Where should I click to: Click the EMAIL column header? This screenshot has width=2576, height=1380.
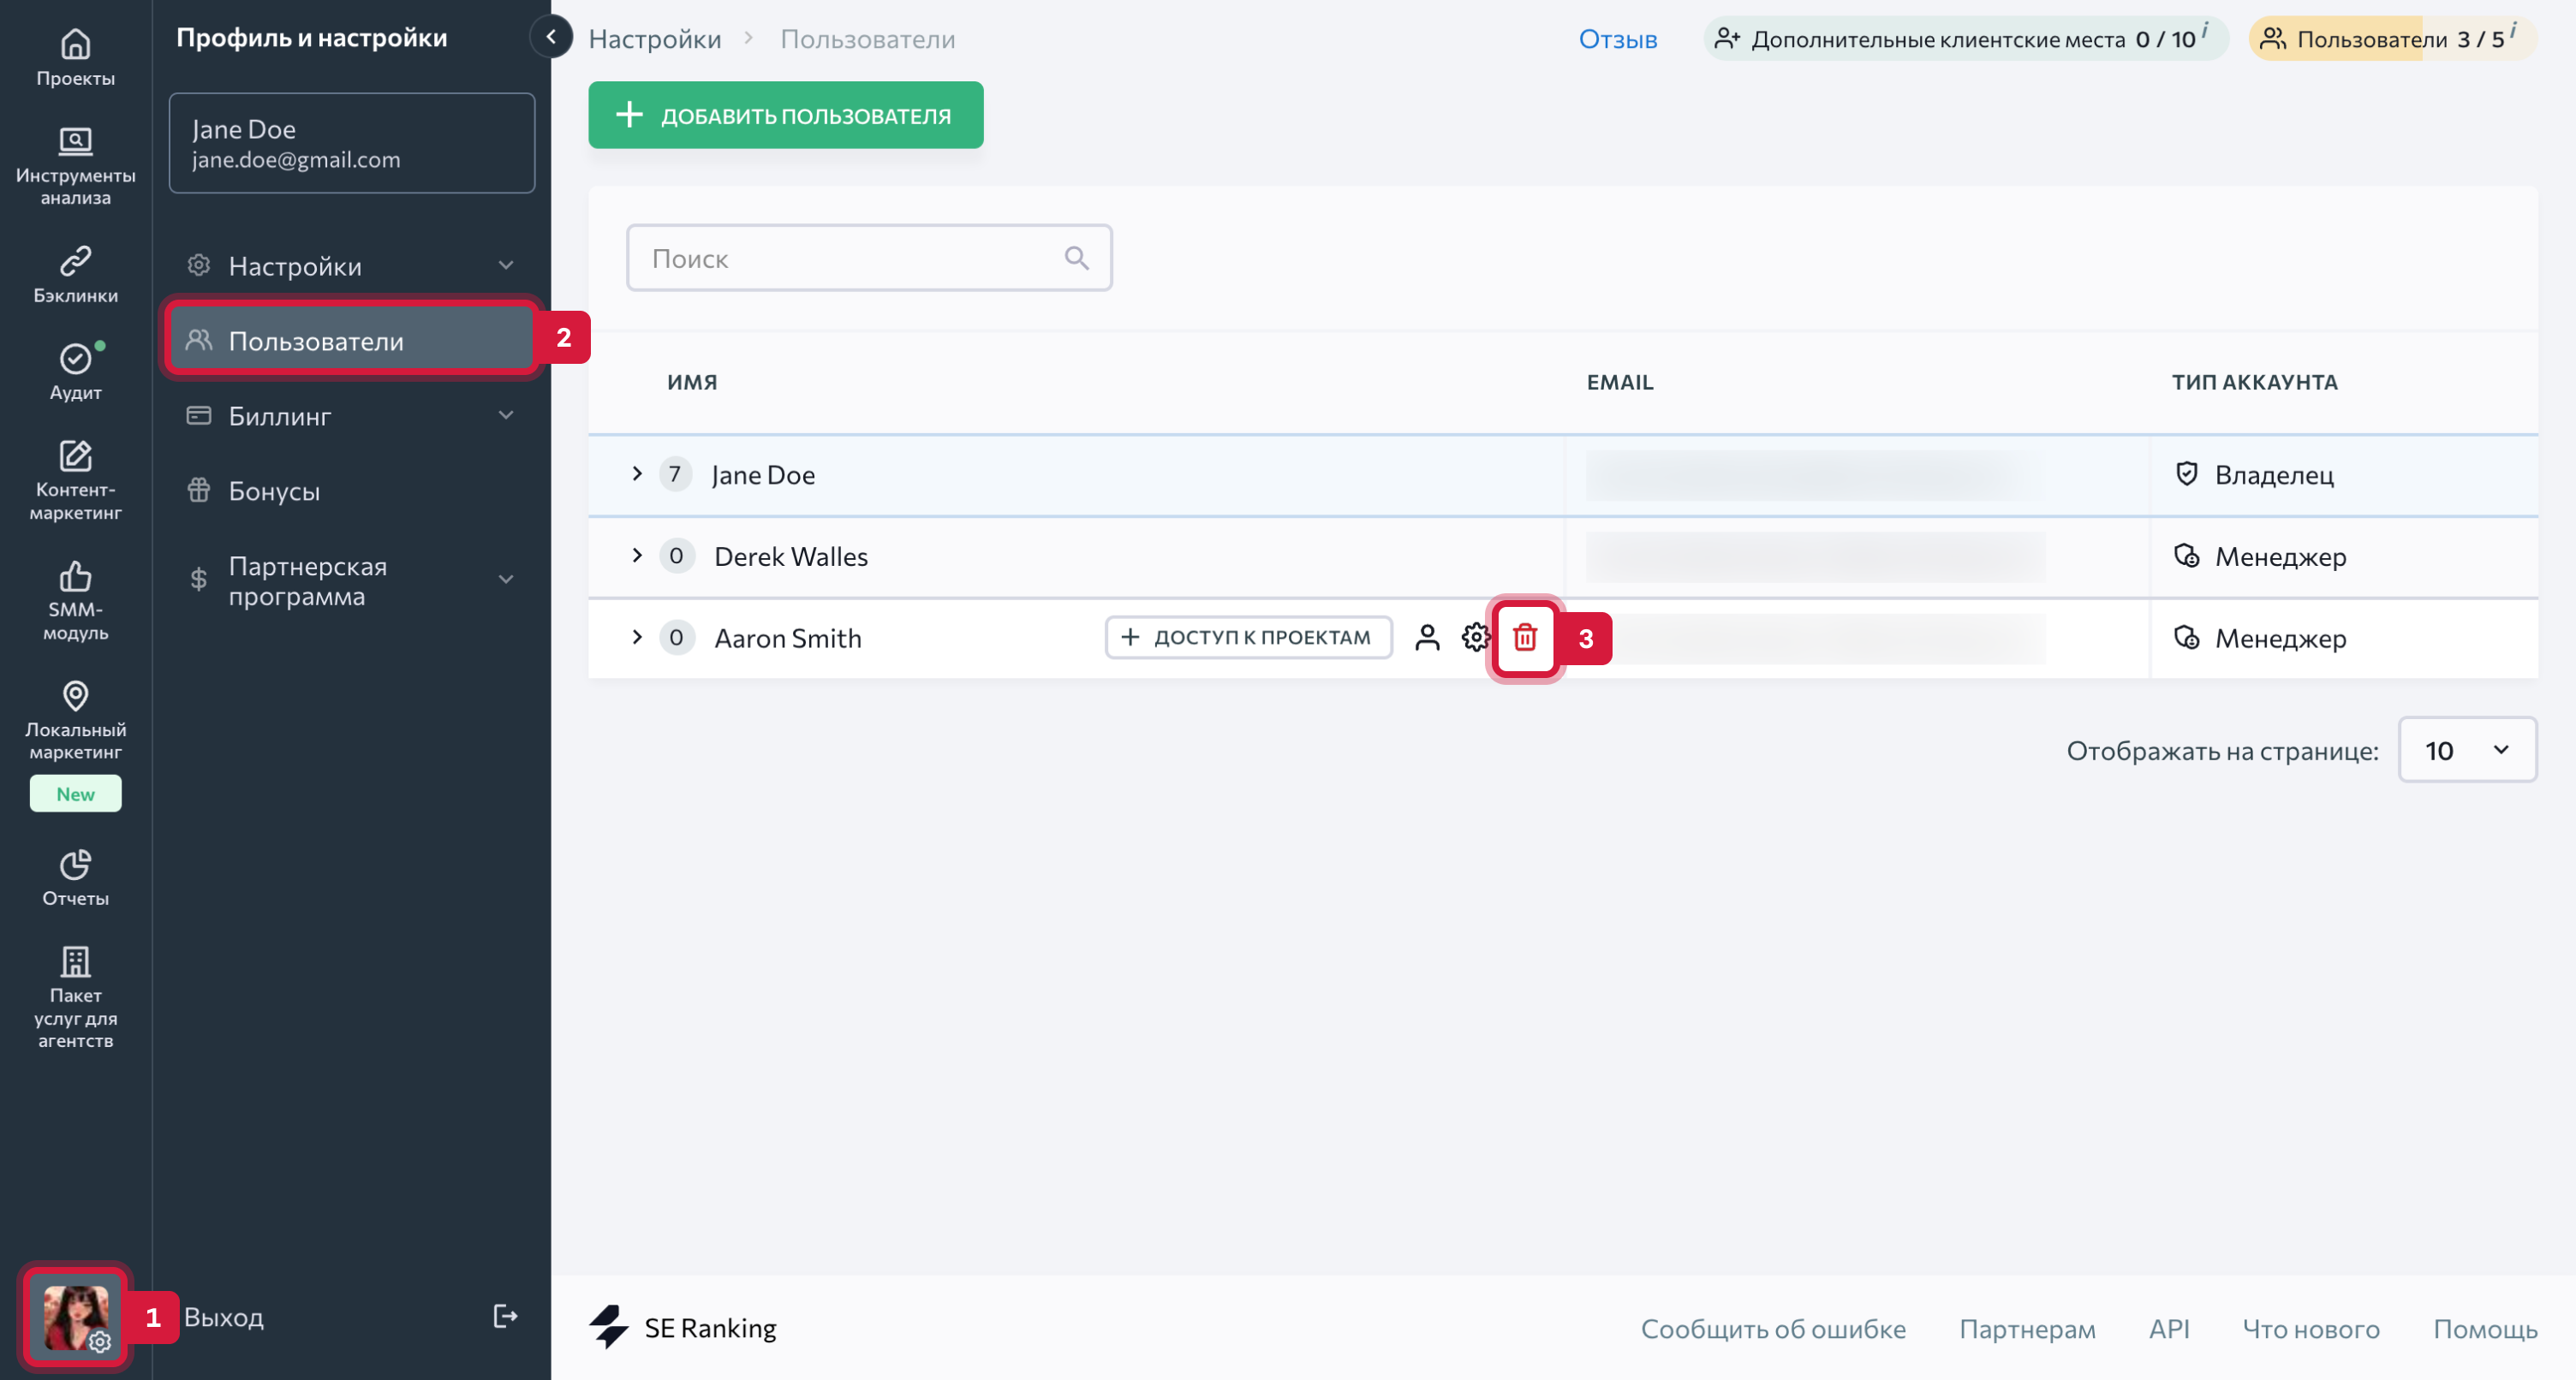pyautogui.click(x=1619, y=382)
